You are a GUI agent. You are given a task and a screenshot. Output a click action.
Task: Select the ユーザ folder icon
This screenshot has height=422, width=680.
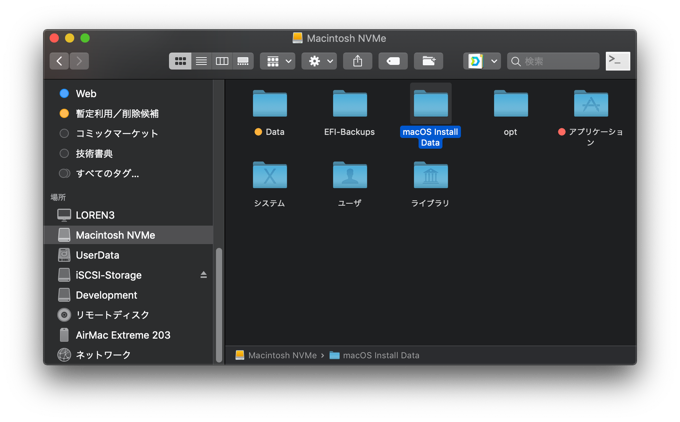(350, 175)
